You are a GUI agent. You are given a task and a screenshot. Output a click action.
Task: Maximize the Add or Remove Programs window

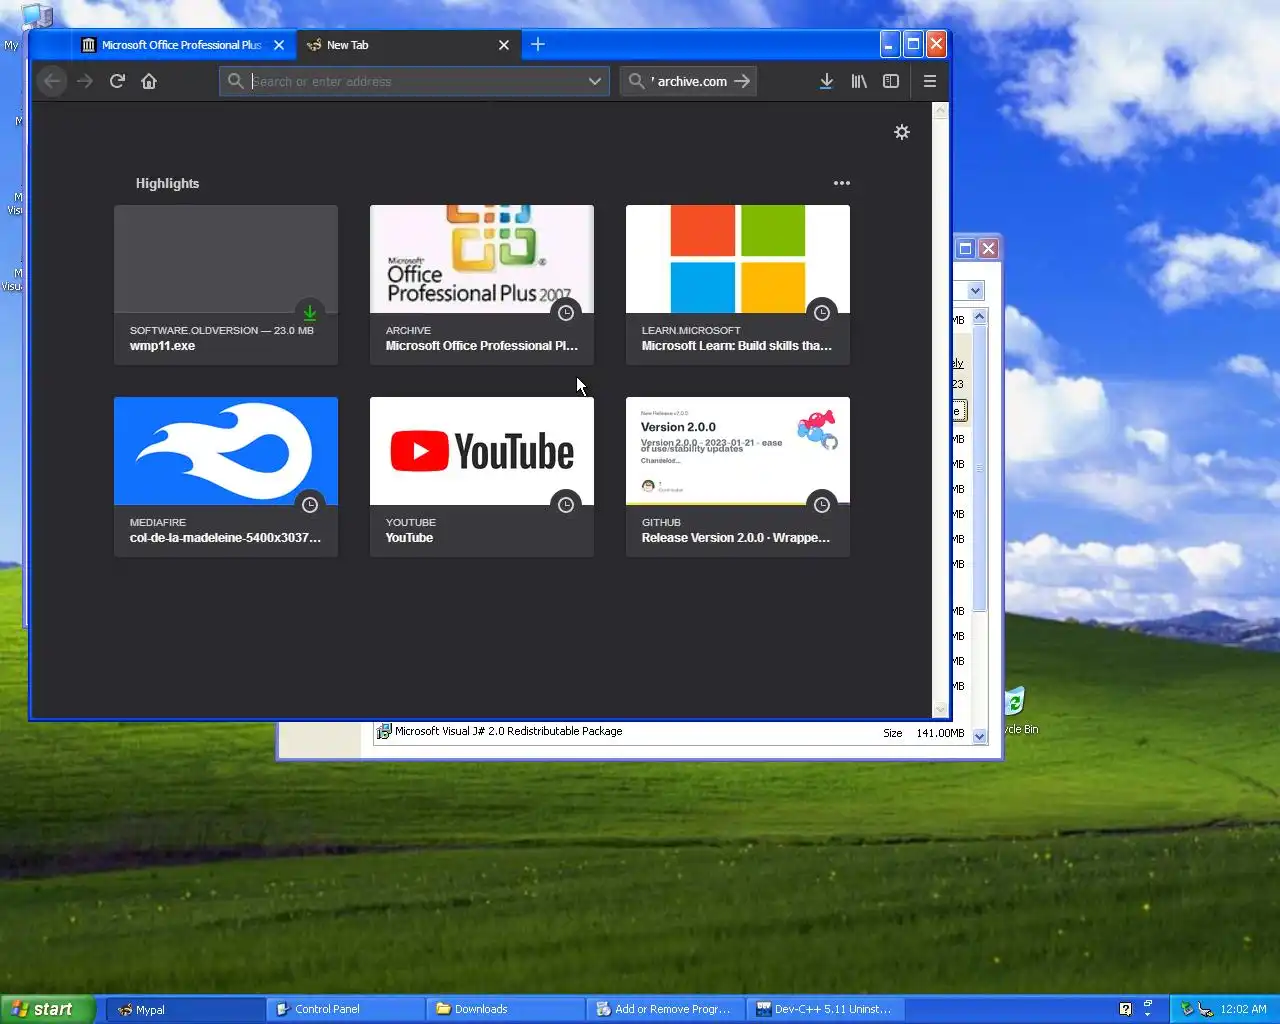click(965, 248)
